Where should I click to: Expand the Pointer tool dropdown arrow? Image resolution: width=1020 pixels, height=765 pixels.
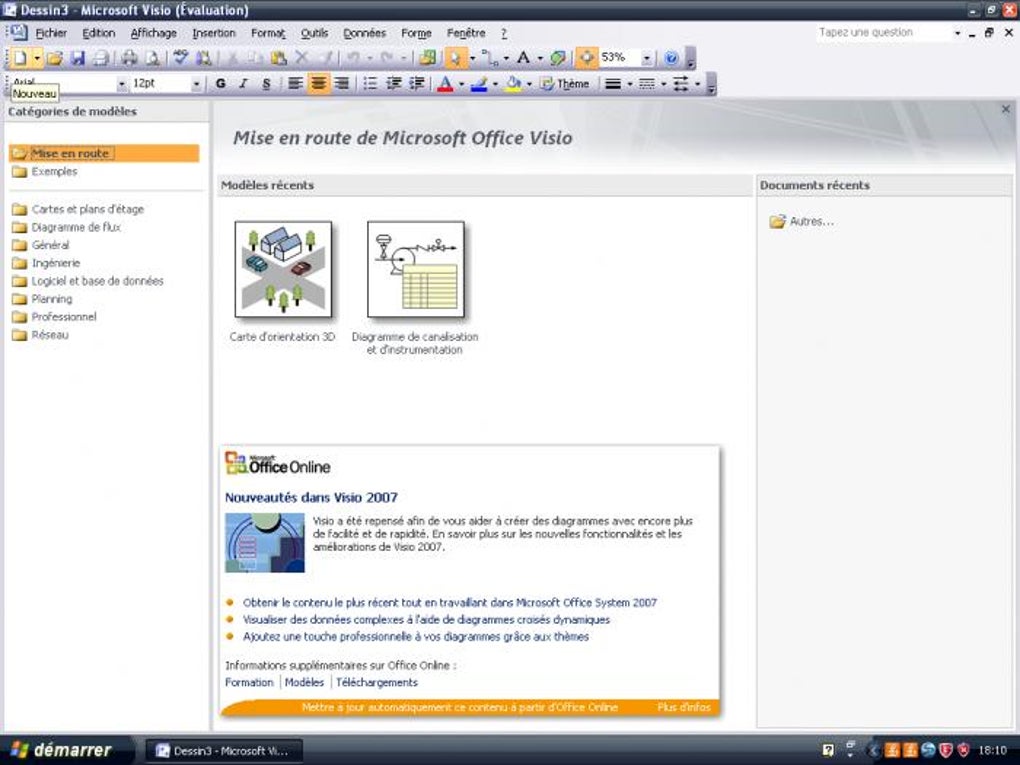pos(472,59)
